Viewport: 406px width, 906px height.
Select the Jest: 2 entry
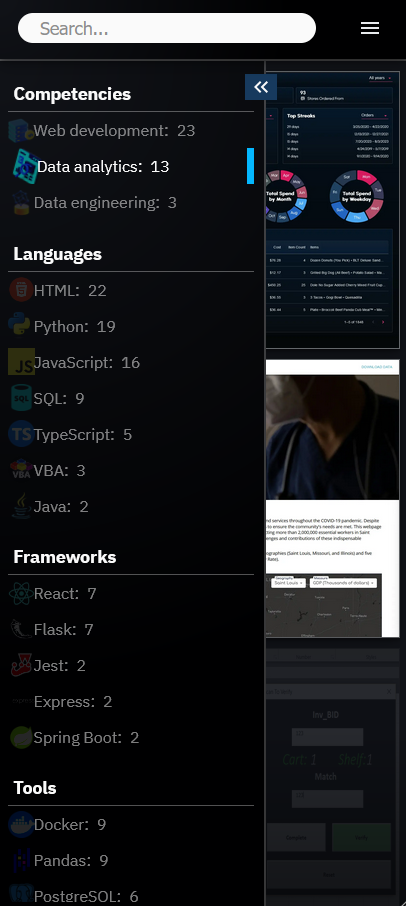[131, 666]
